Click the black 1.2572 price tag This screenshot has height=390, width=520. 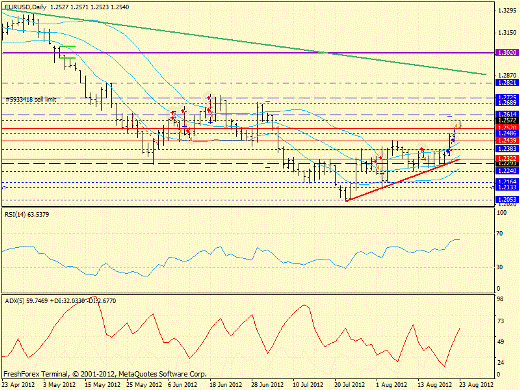(x=506, y=120)
